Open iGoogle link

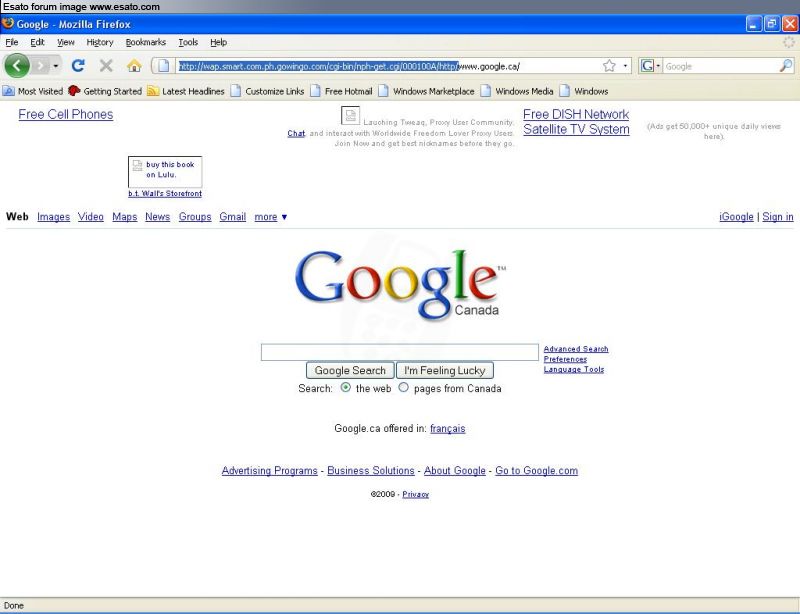[x=736, y=217]
